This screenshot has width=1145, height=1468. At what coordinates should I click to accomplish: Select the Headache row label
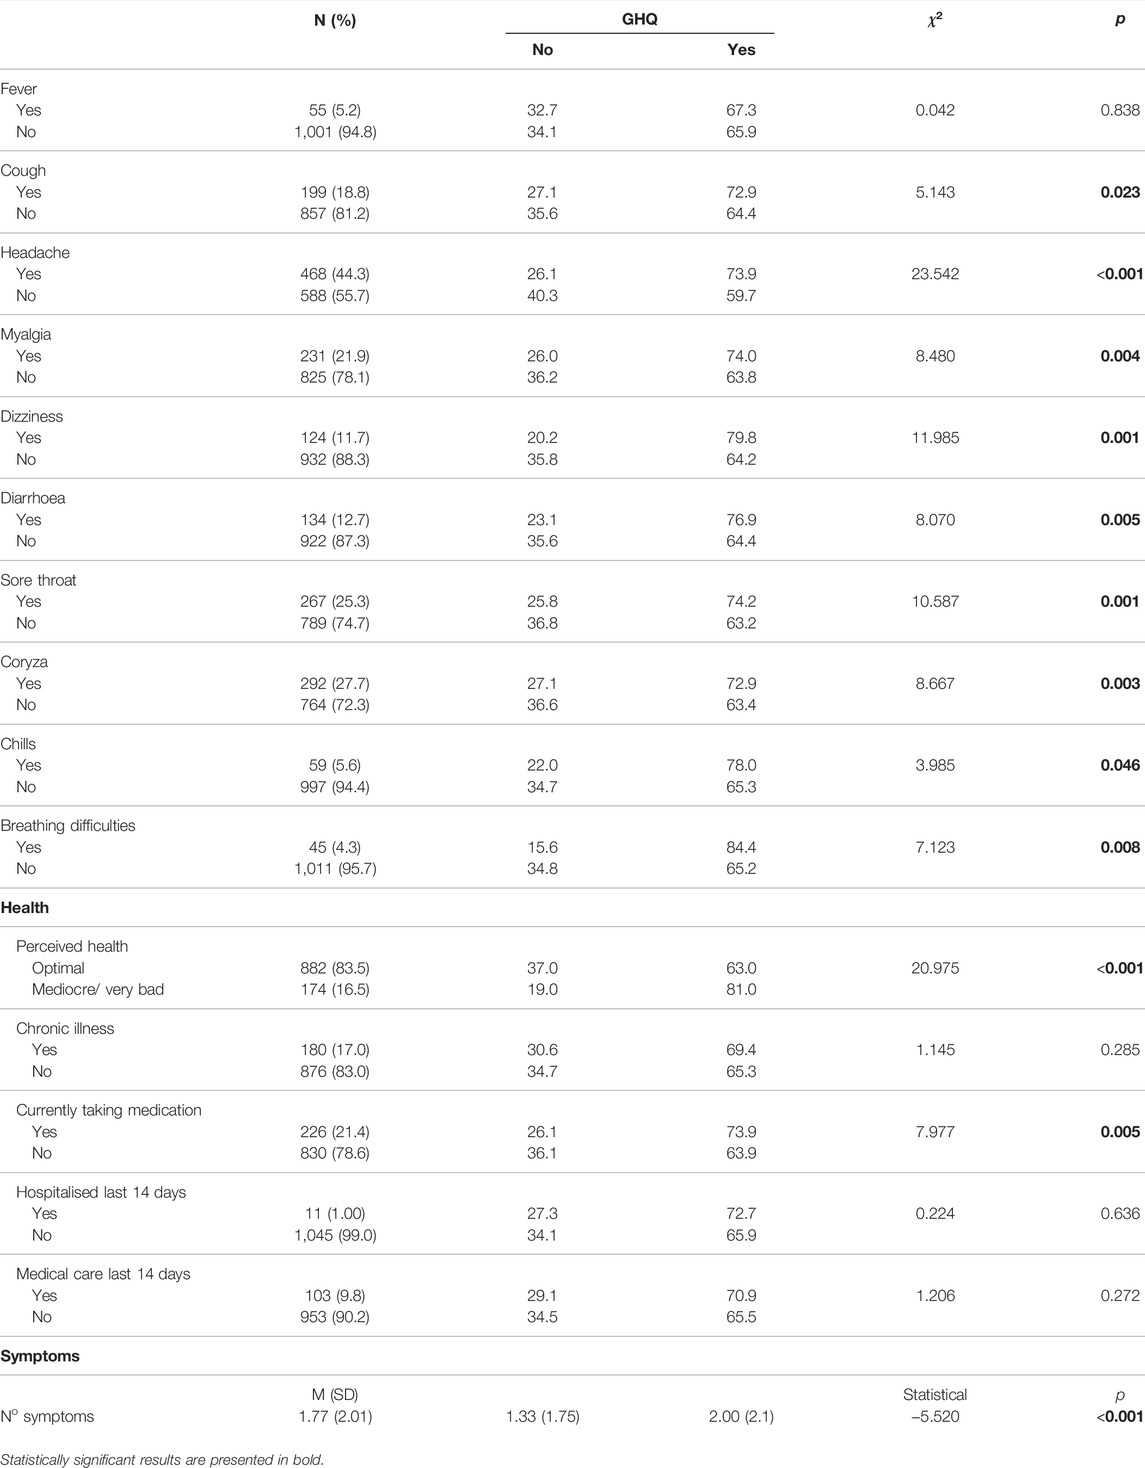tap(35, 253)
